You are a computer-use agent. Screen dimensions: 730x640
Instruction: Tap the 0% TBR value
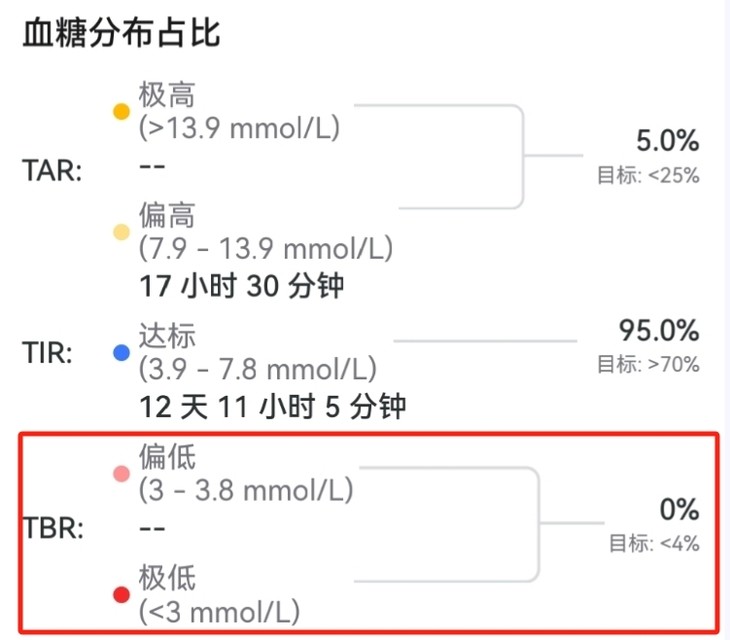click(679, 510)
